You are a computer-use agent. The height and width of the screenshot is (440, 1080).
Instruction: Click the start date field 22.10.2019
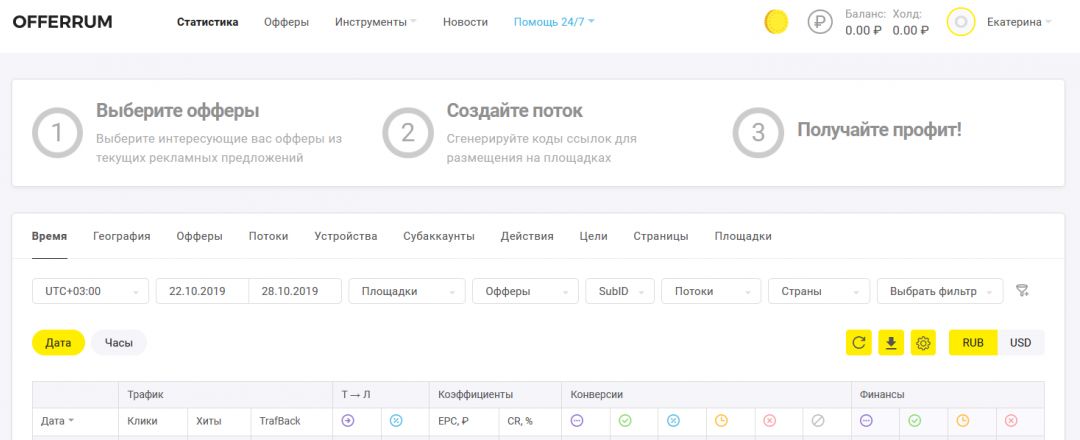[202, 291]
